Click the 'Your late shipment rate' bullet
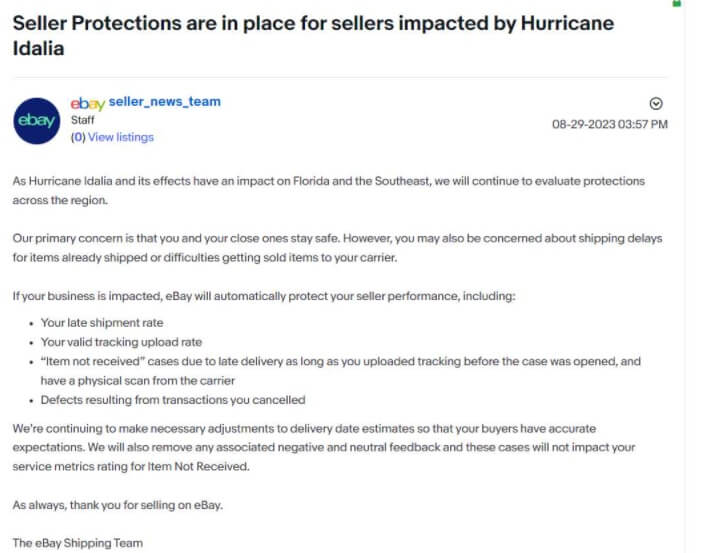 101,323
